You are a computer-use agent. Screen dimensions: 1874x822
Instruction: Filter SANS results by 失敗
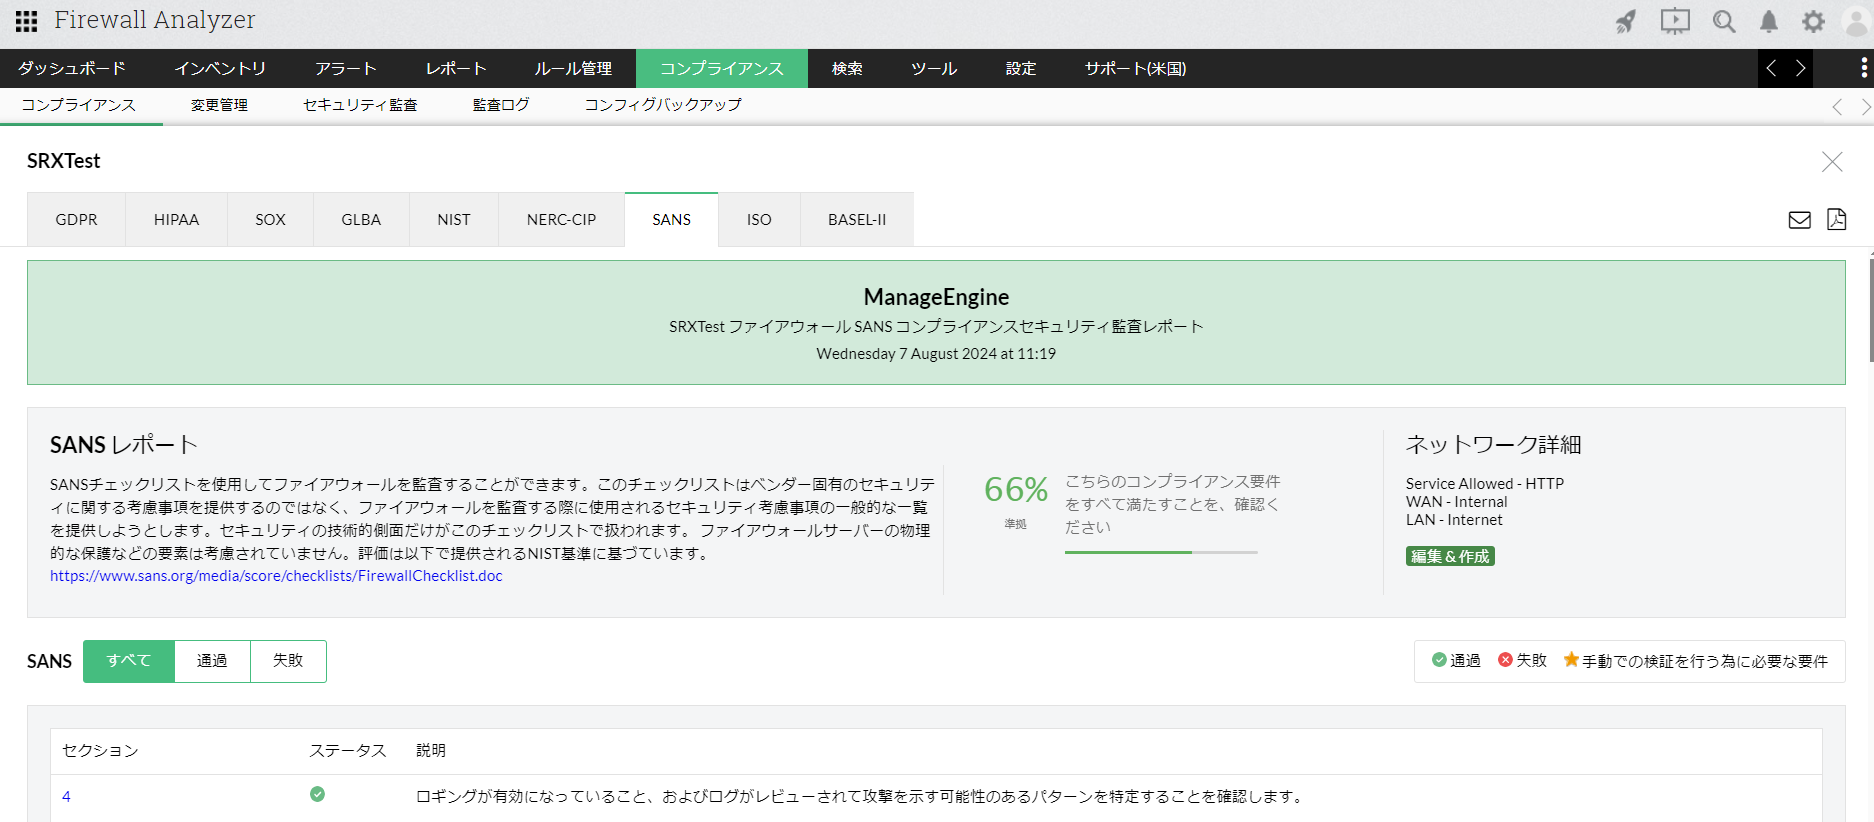pos(288,661)
